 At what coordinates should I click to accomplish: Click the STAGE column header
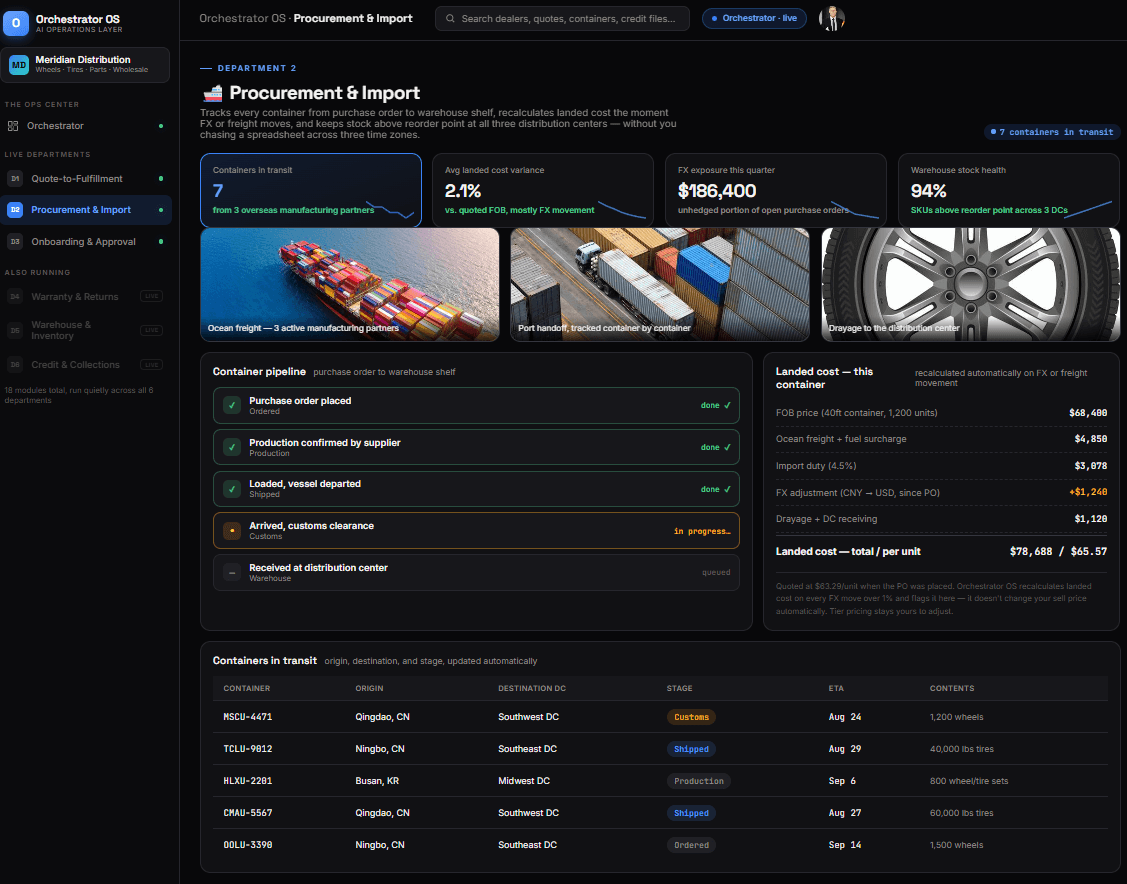[x=679, y=689]
